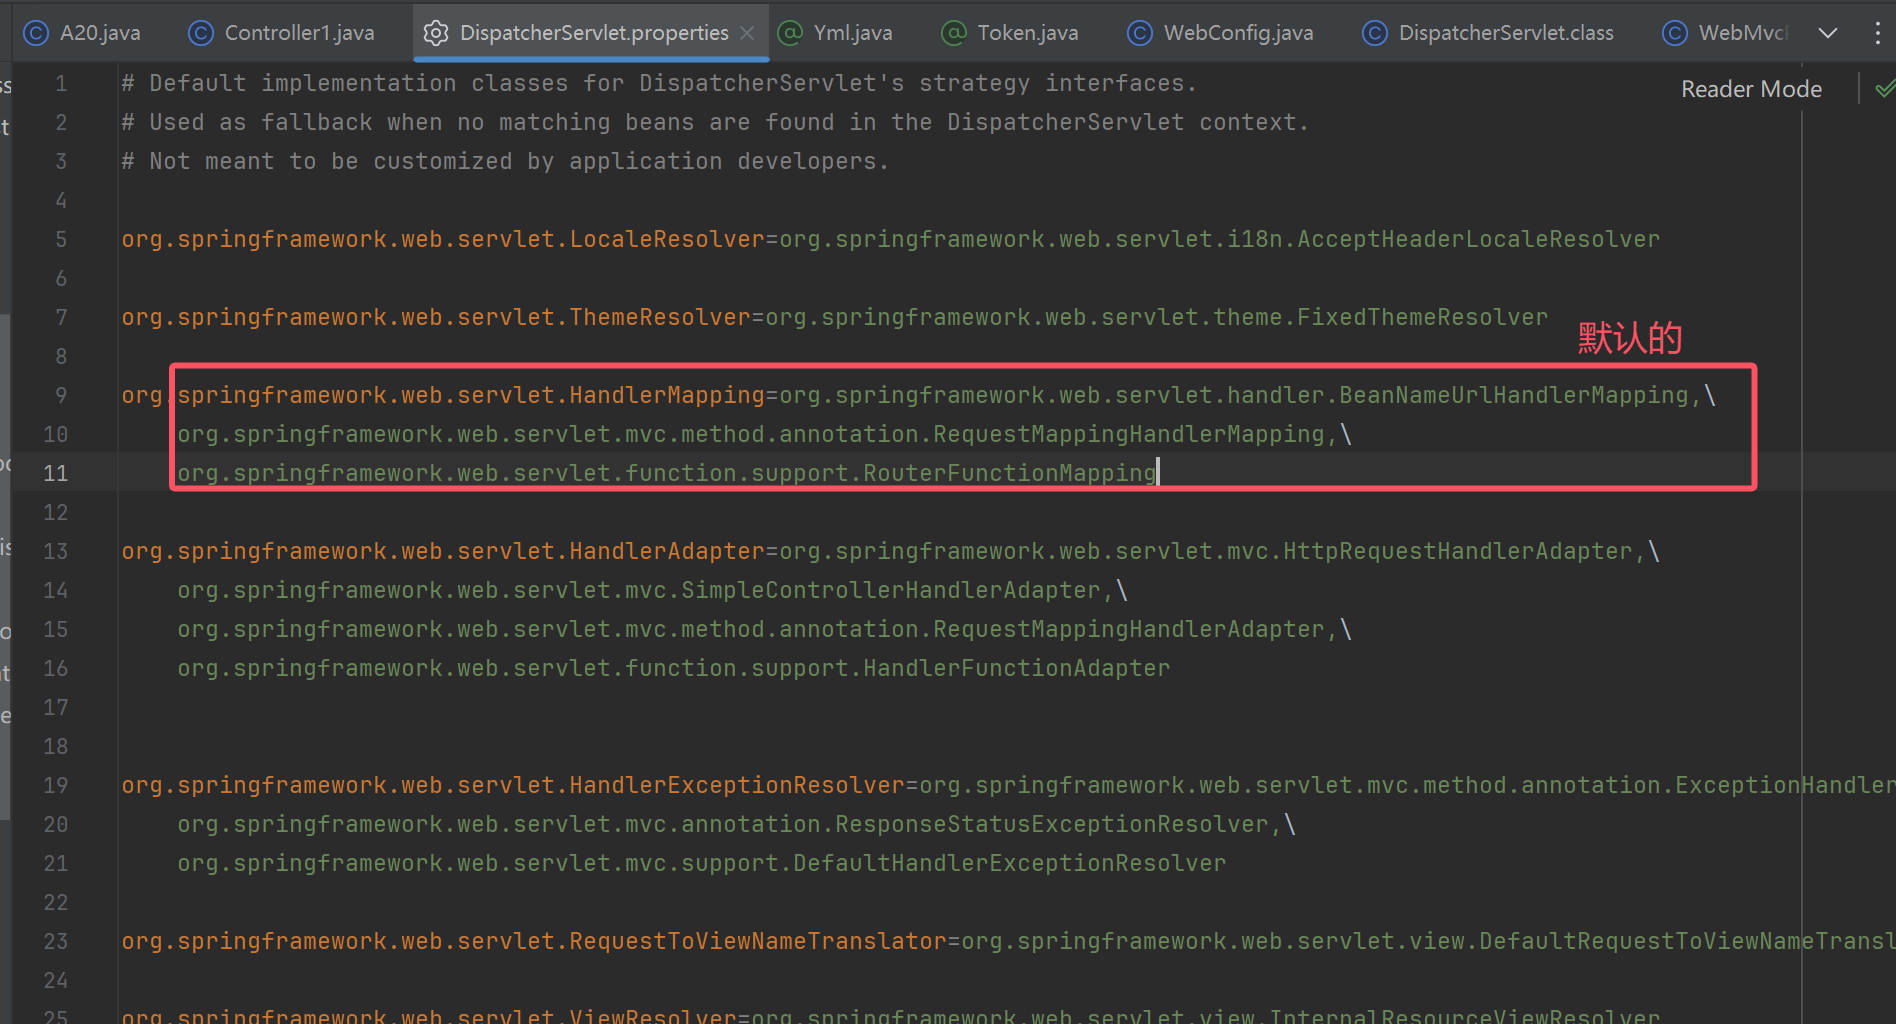
Task: Open the editor tabs options menu
Action: point(1877,33)
